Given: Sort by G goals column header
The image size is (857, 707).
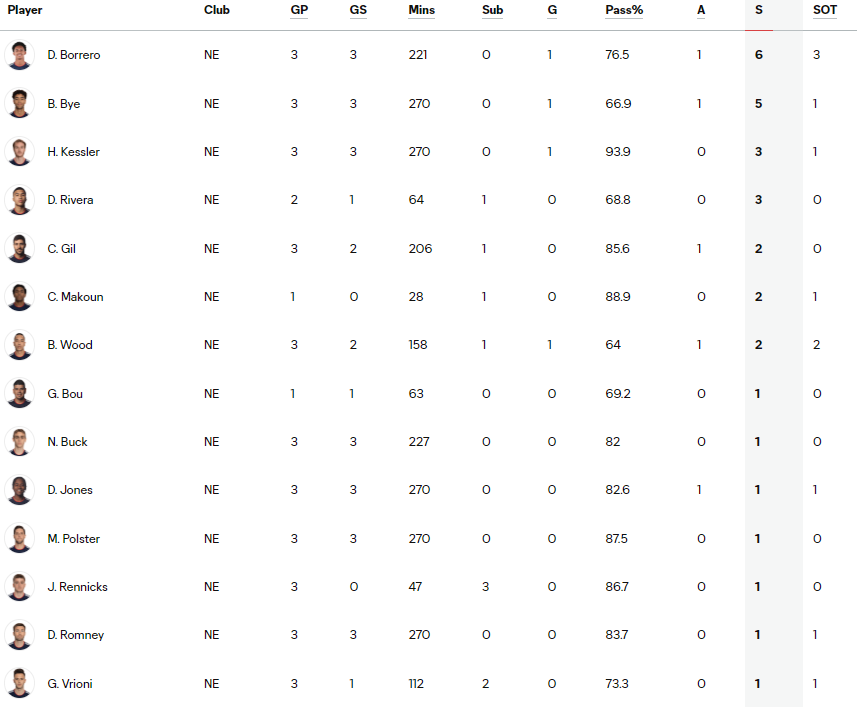Looking at the screenshot, I should pyautogui.click(x=551, y=10).
